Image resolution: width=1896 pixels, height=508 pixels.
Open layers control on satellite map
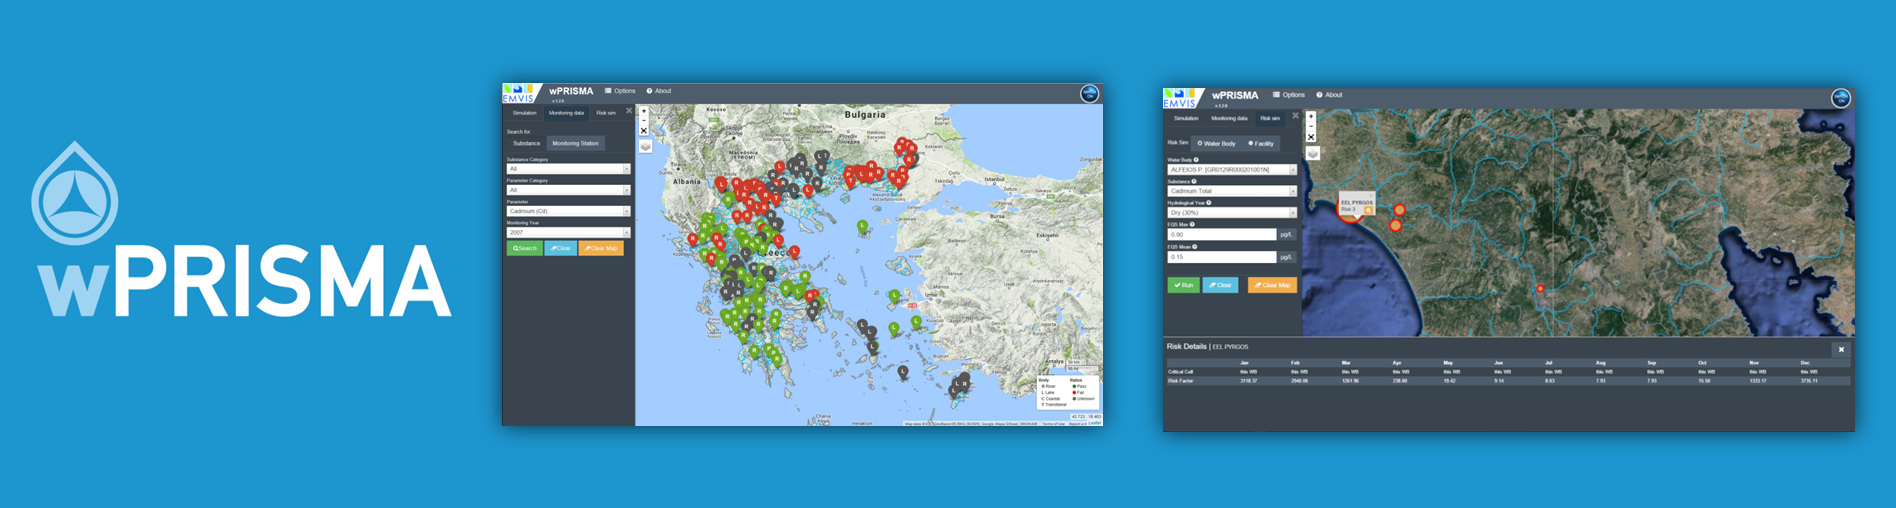1313,153
